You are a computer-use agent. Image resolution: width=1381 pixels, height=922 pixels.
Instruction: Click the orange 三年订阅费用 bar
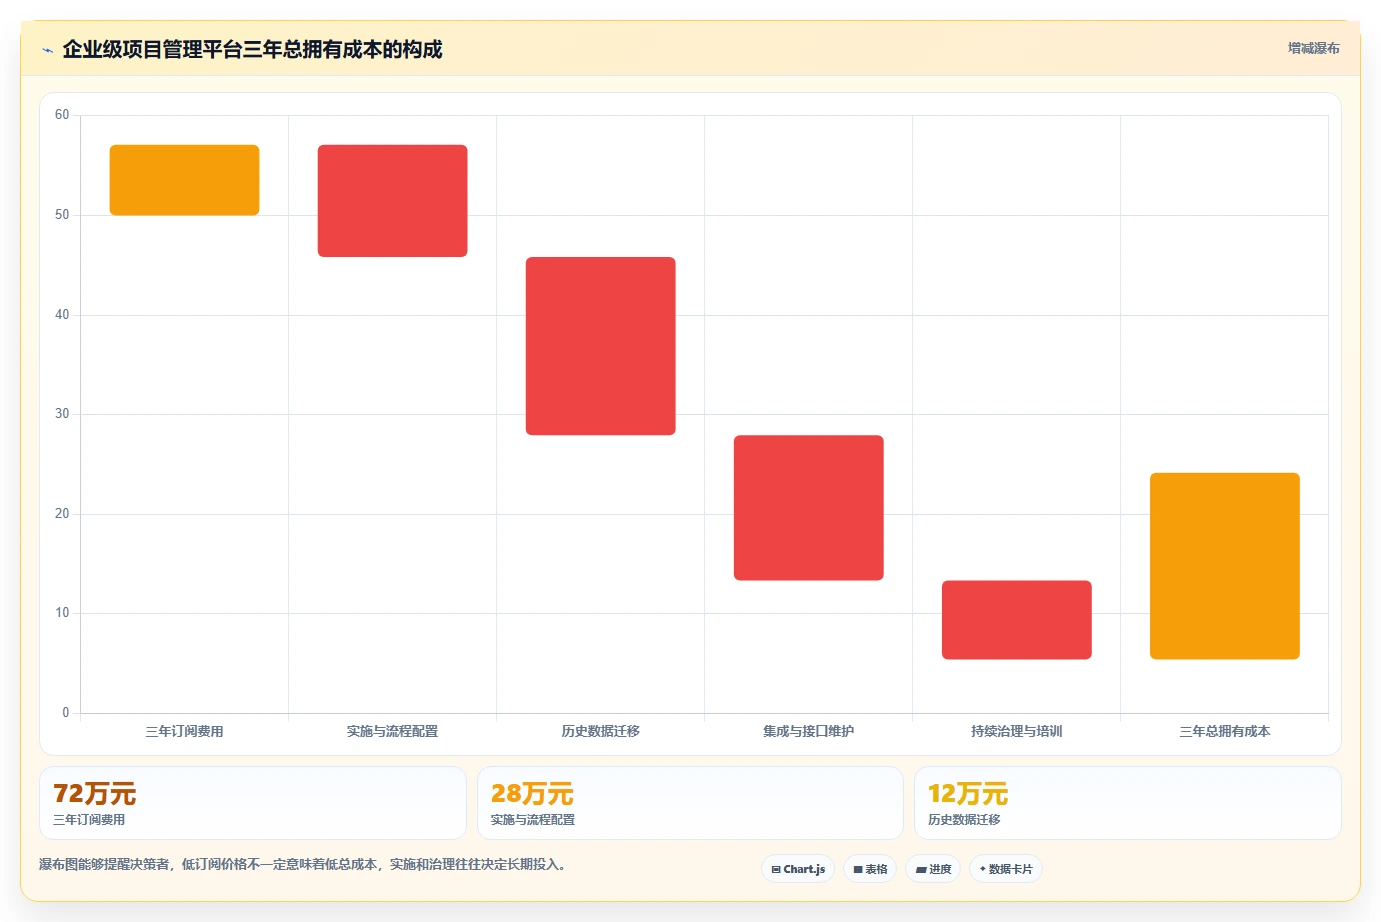pyautogui.click(x=184, y=180)
